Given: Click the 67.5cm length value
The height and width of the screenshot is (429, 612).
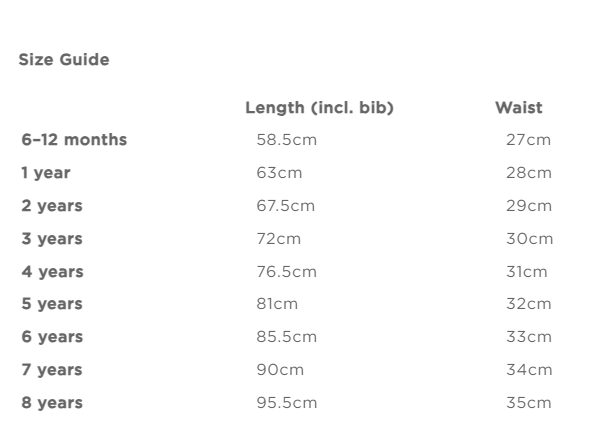Looking at the screenshot, I should pyautogui.click(x=285, y=206).
